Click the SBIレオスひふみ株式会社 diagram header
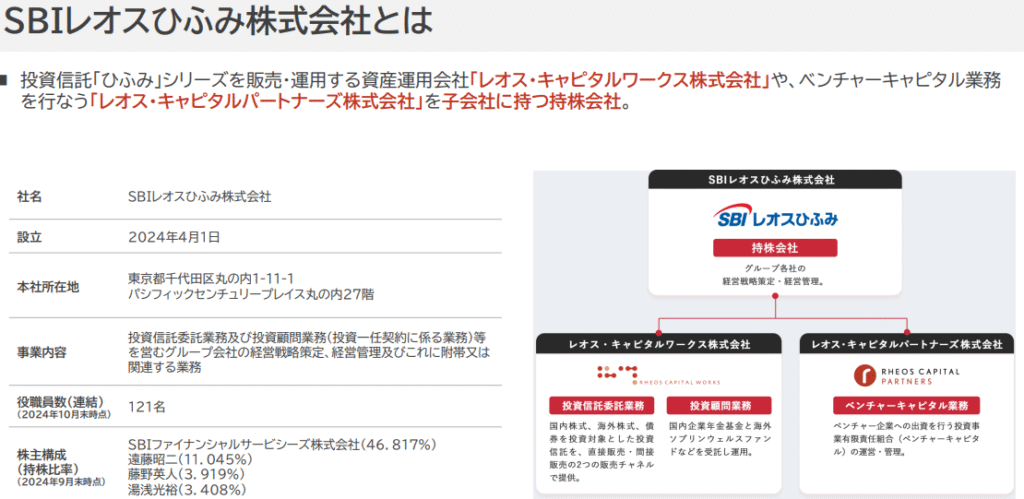The width and height of the screenshot is (1024, 499). pyautogui.click(x=775, y=180)
